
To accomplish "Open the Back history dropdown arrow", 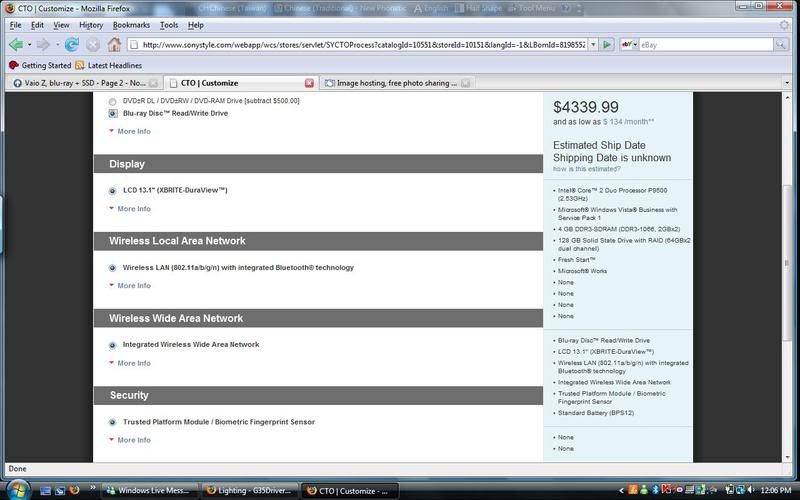I will pos(29,45).
